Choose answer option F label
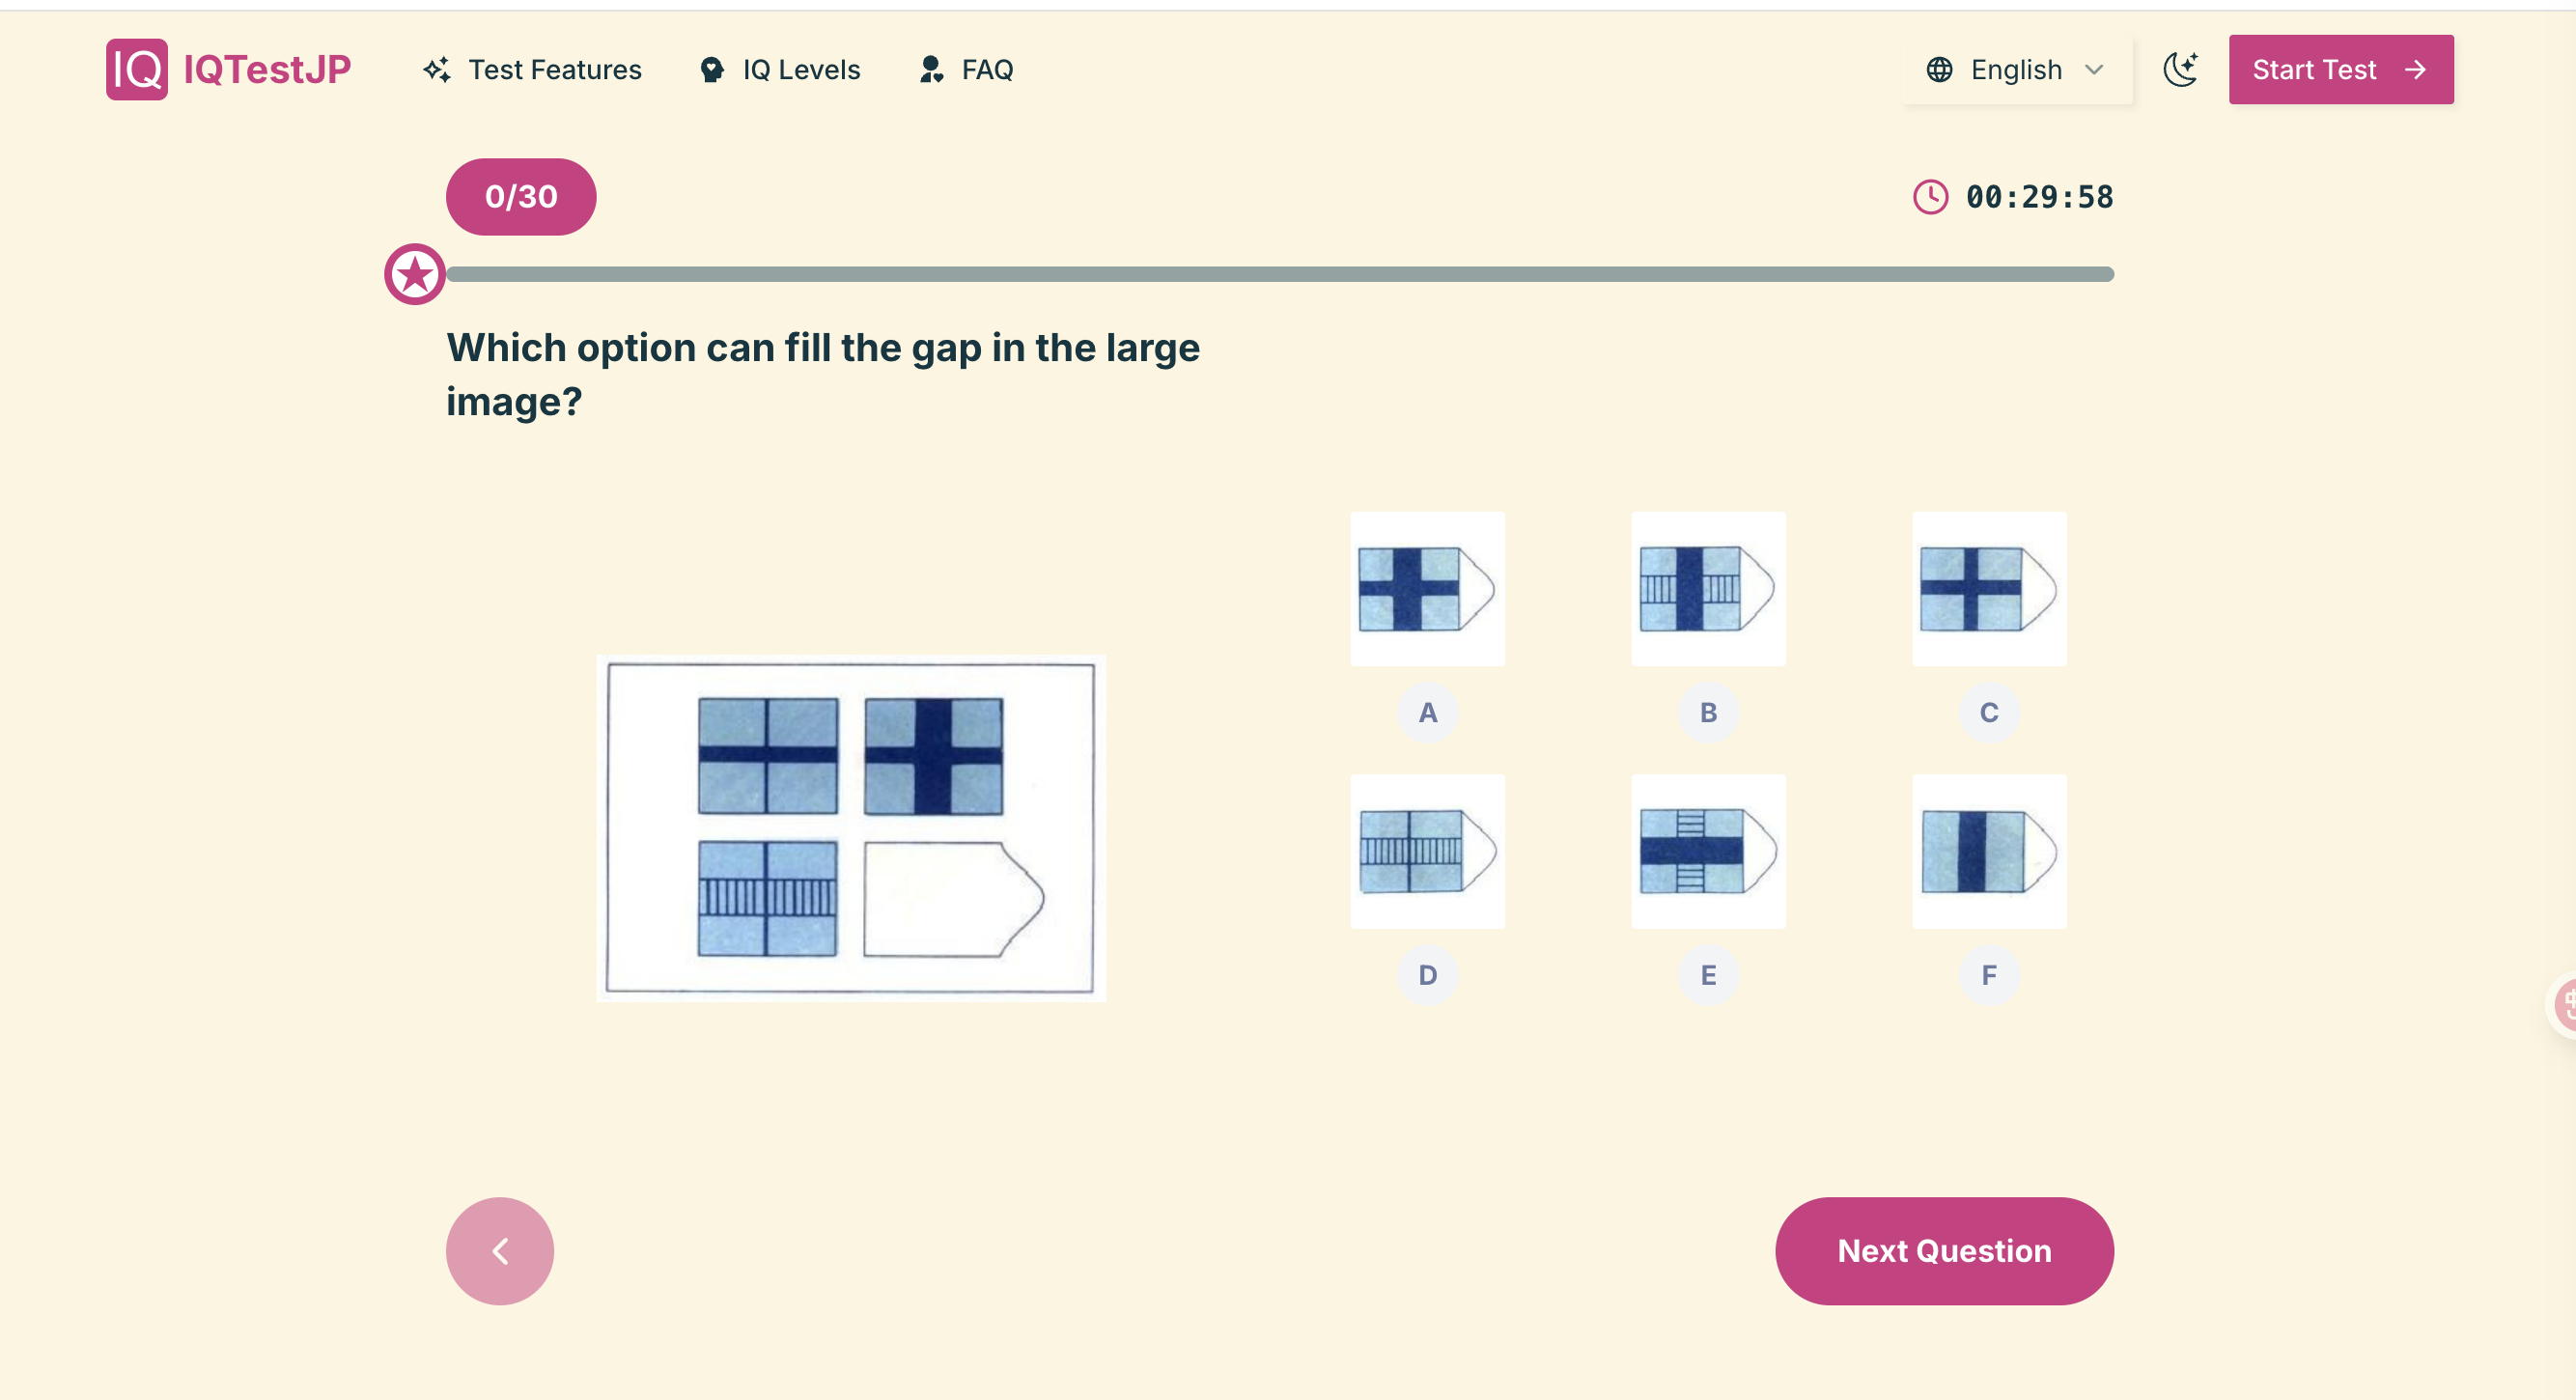The width and height of the screenshot is (2576, 1400). point(1989,975)
